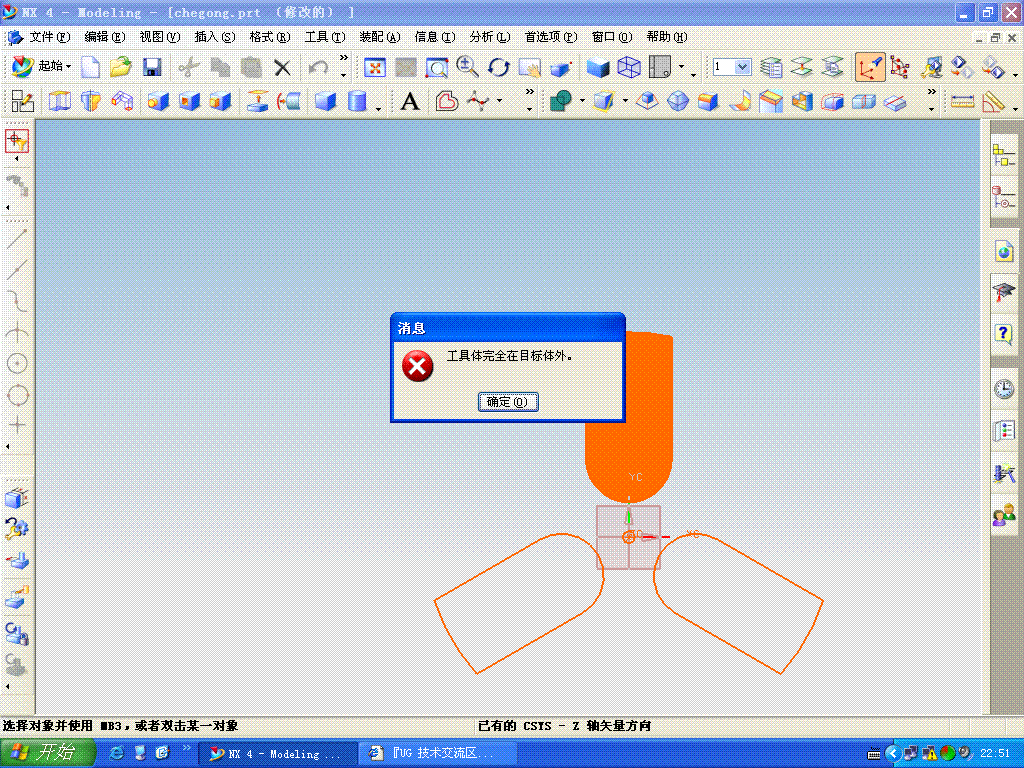Open Assembly Navigator side tab
Image resolution: width=1024 pixels, height=768 pixels.
pos(1004,155)
